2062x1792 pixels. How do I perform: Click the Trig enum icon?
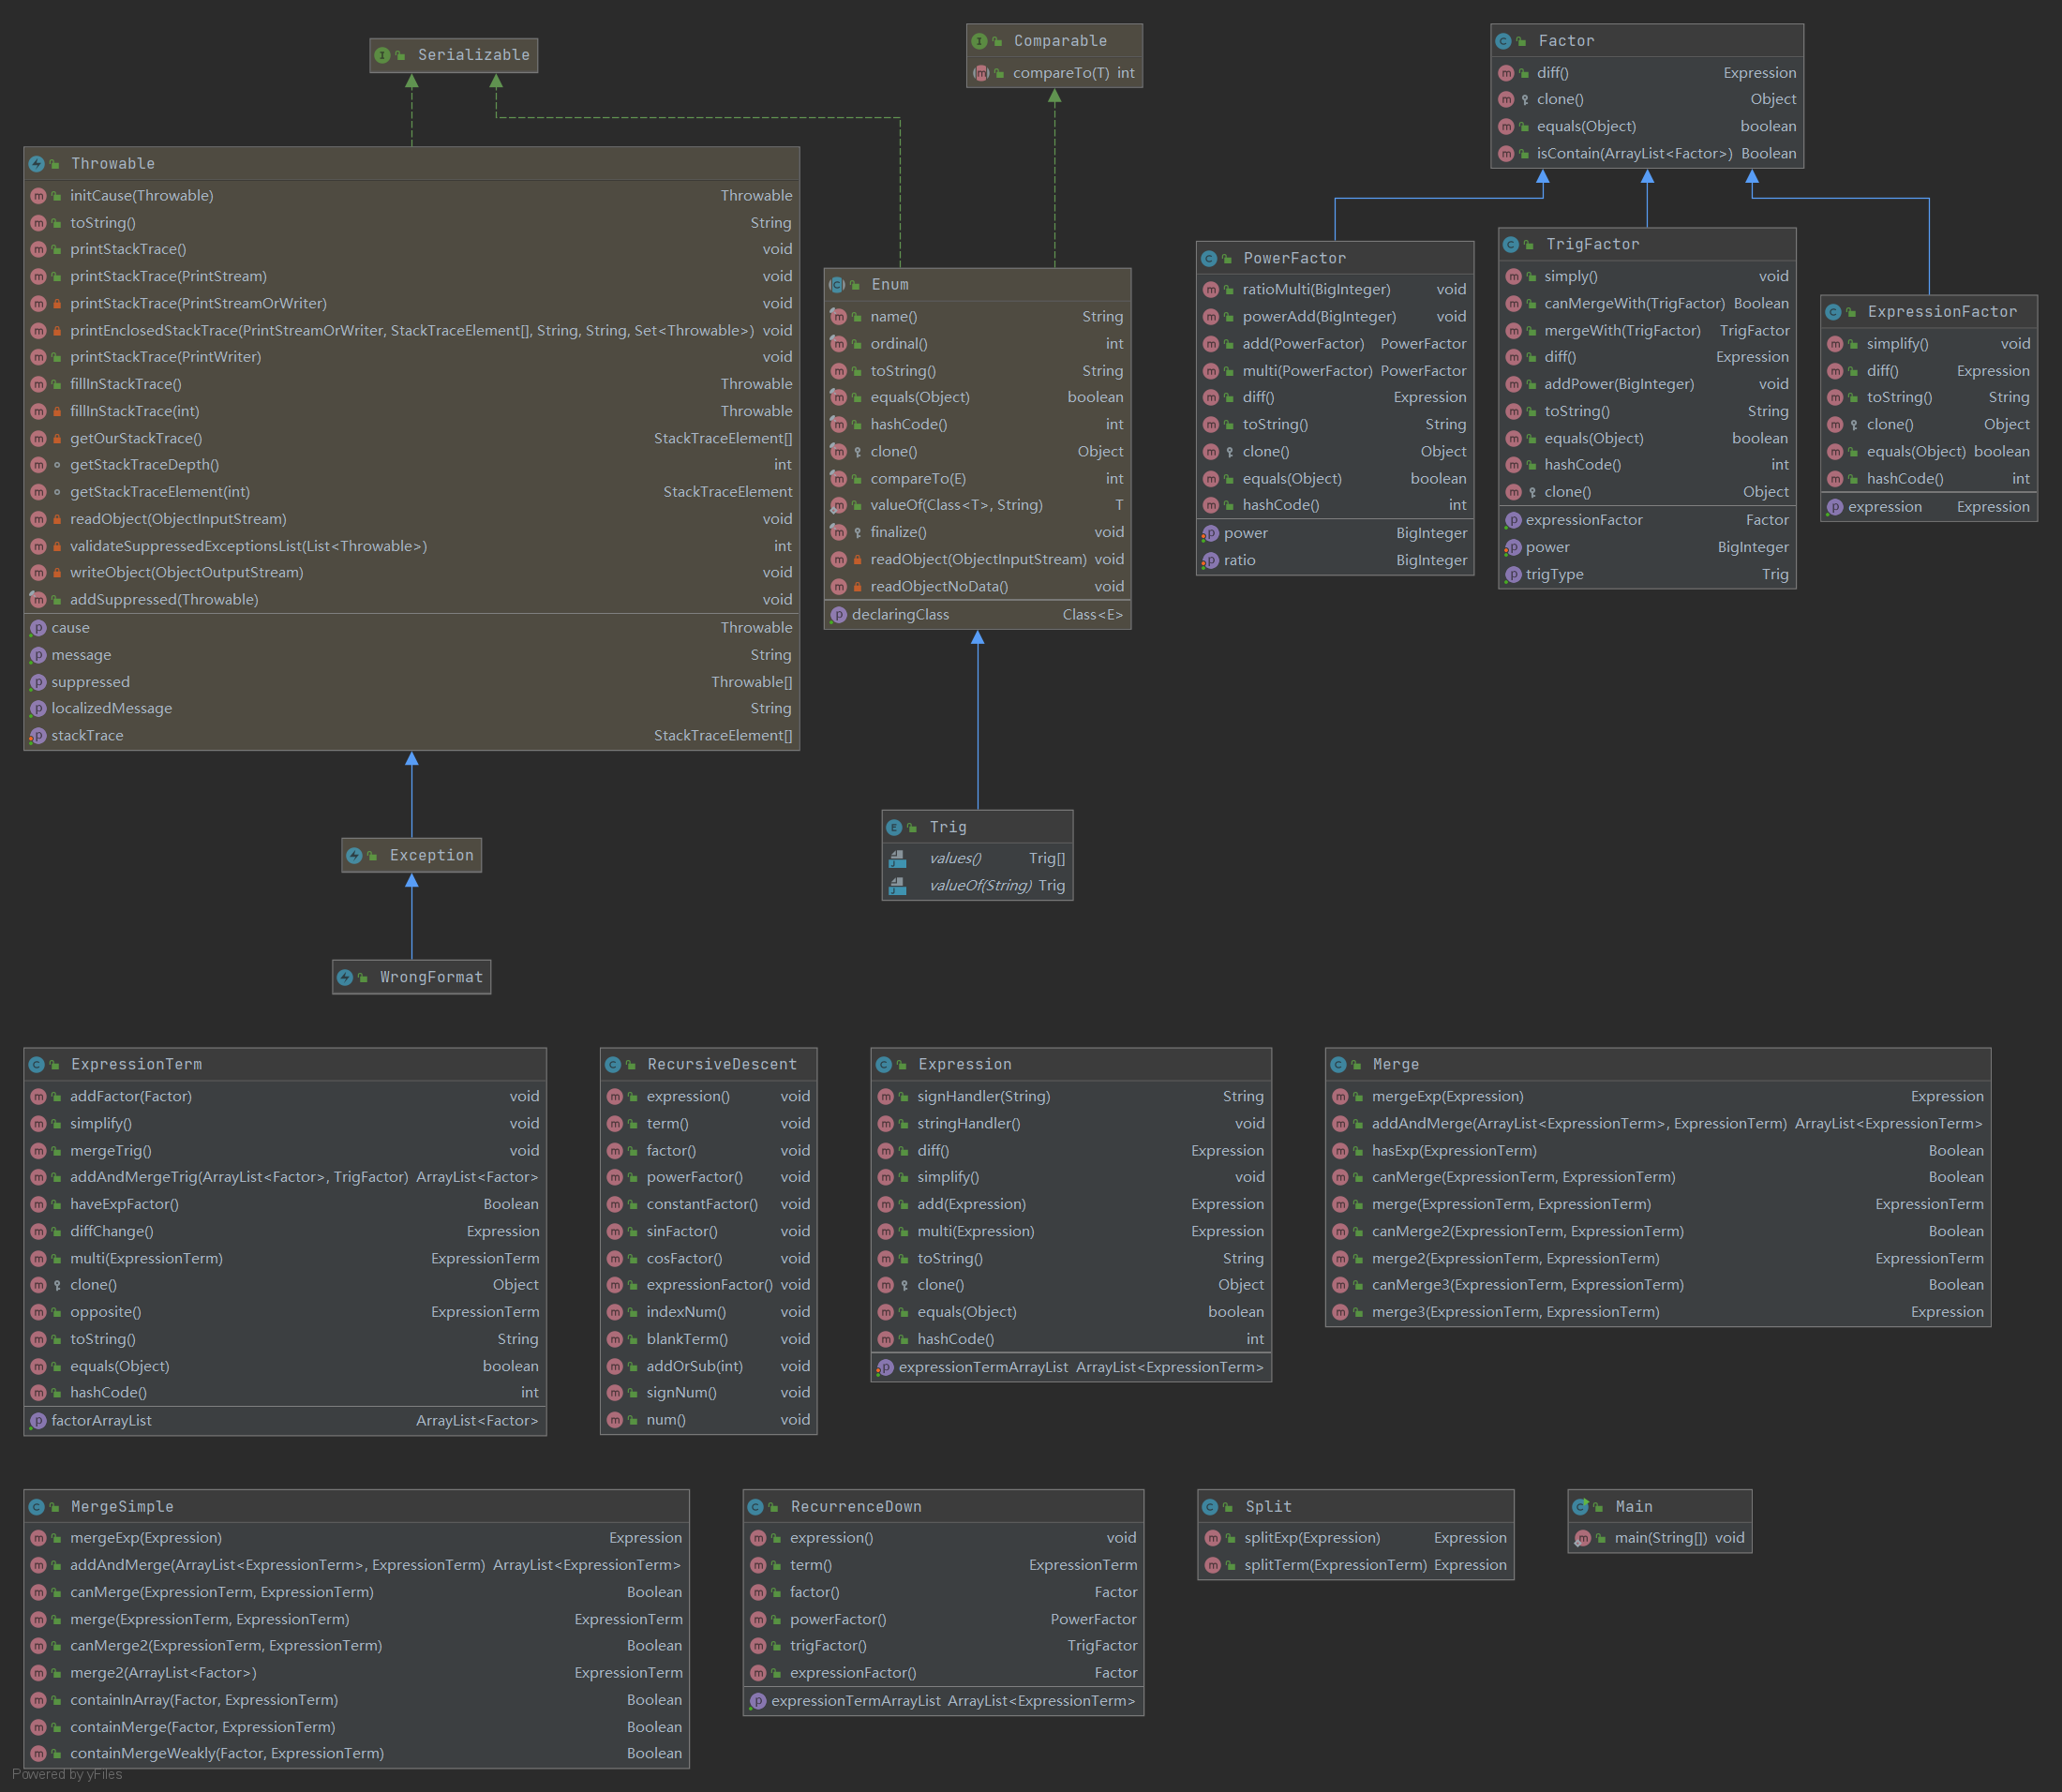point(894,827)
